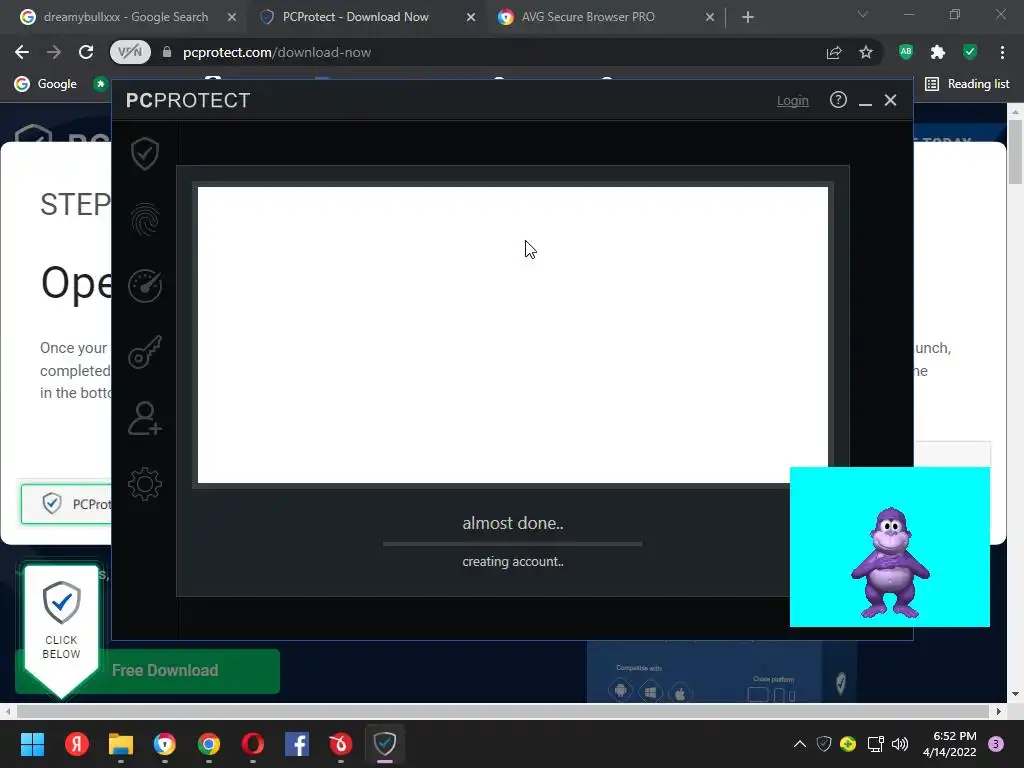Open the Reading list panel

pos(968,84)
